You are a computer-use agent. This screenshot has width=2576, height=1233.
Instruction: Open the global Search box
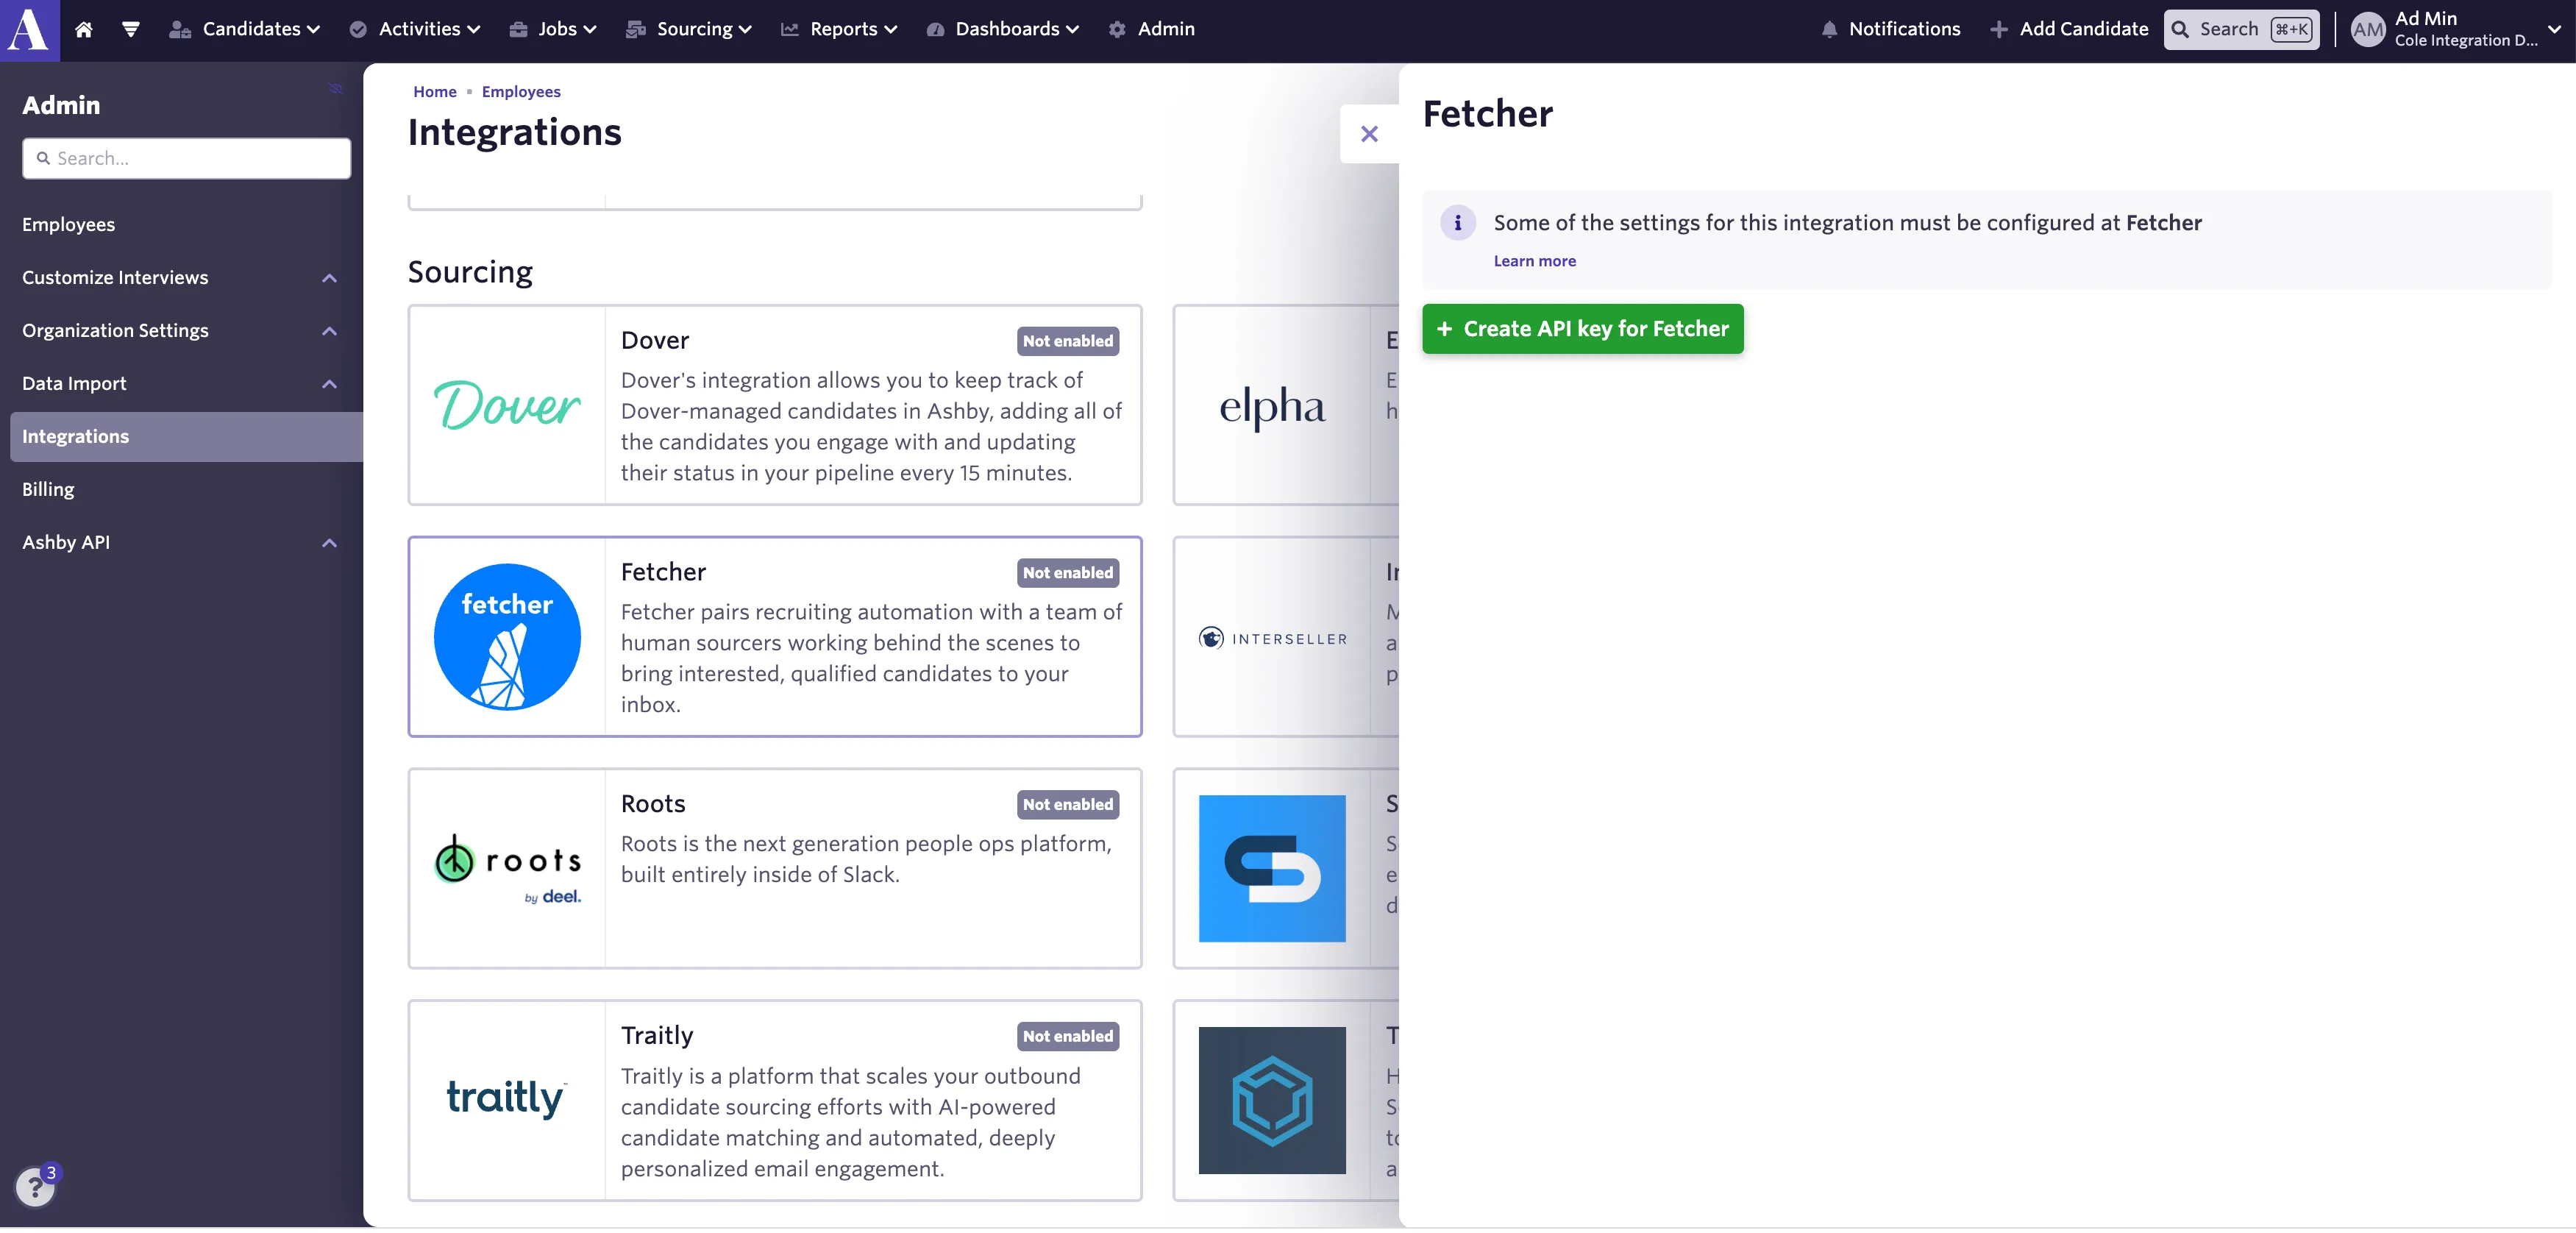point(2241,29)
